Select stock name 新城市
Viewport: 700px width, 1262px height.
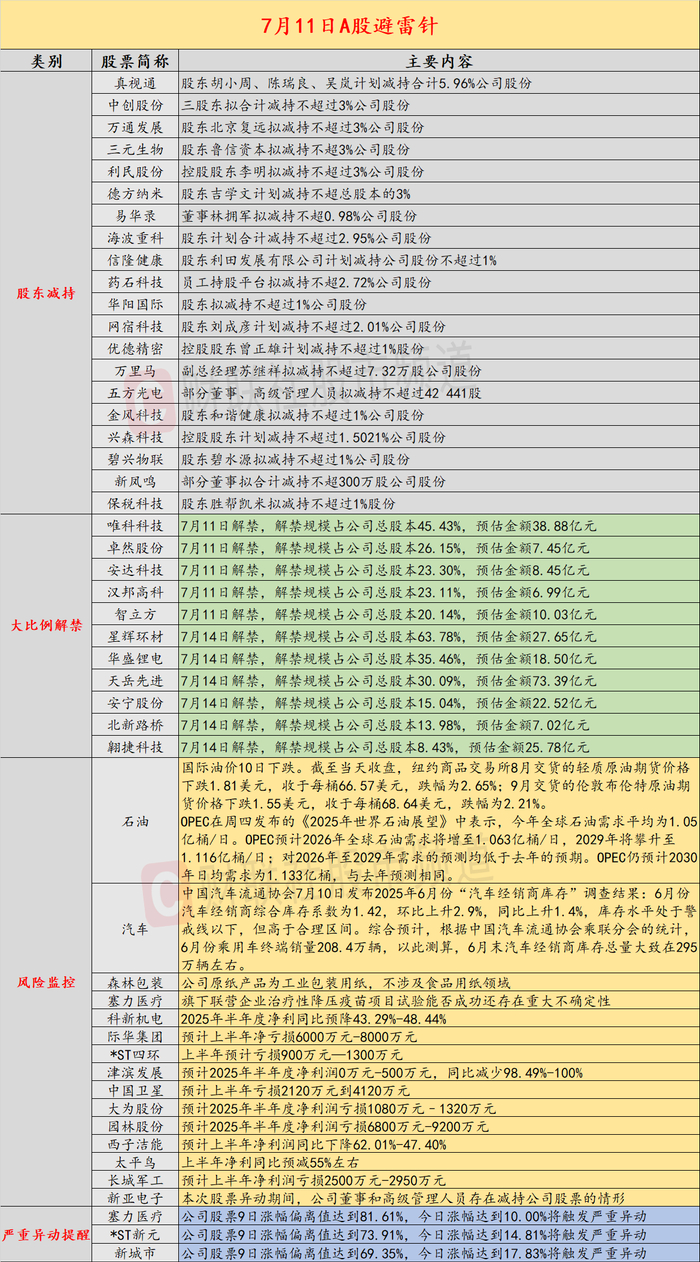coord(135,1252)
